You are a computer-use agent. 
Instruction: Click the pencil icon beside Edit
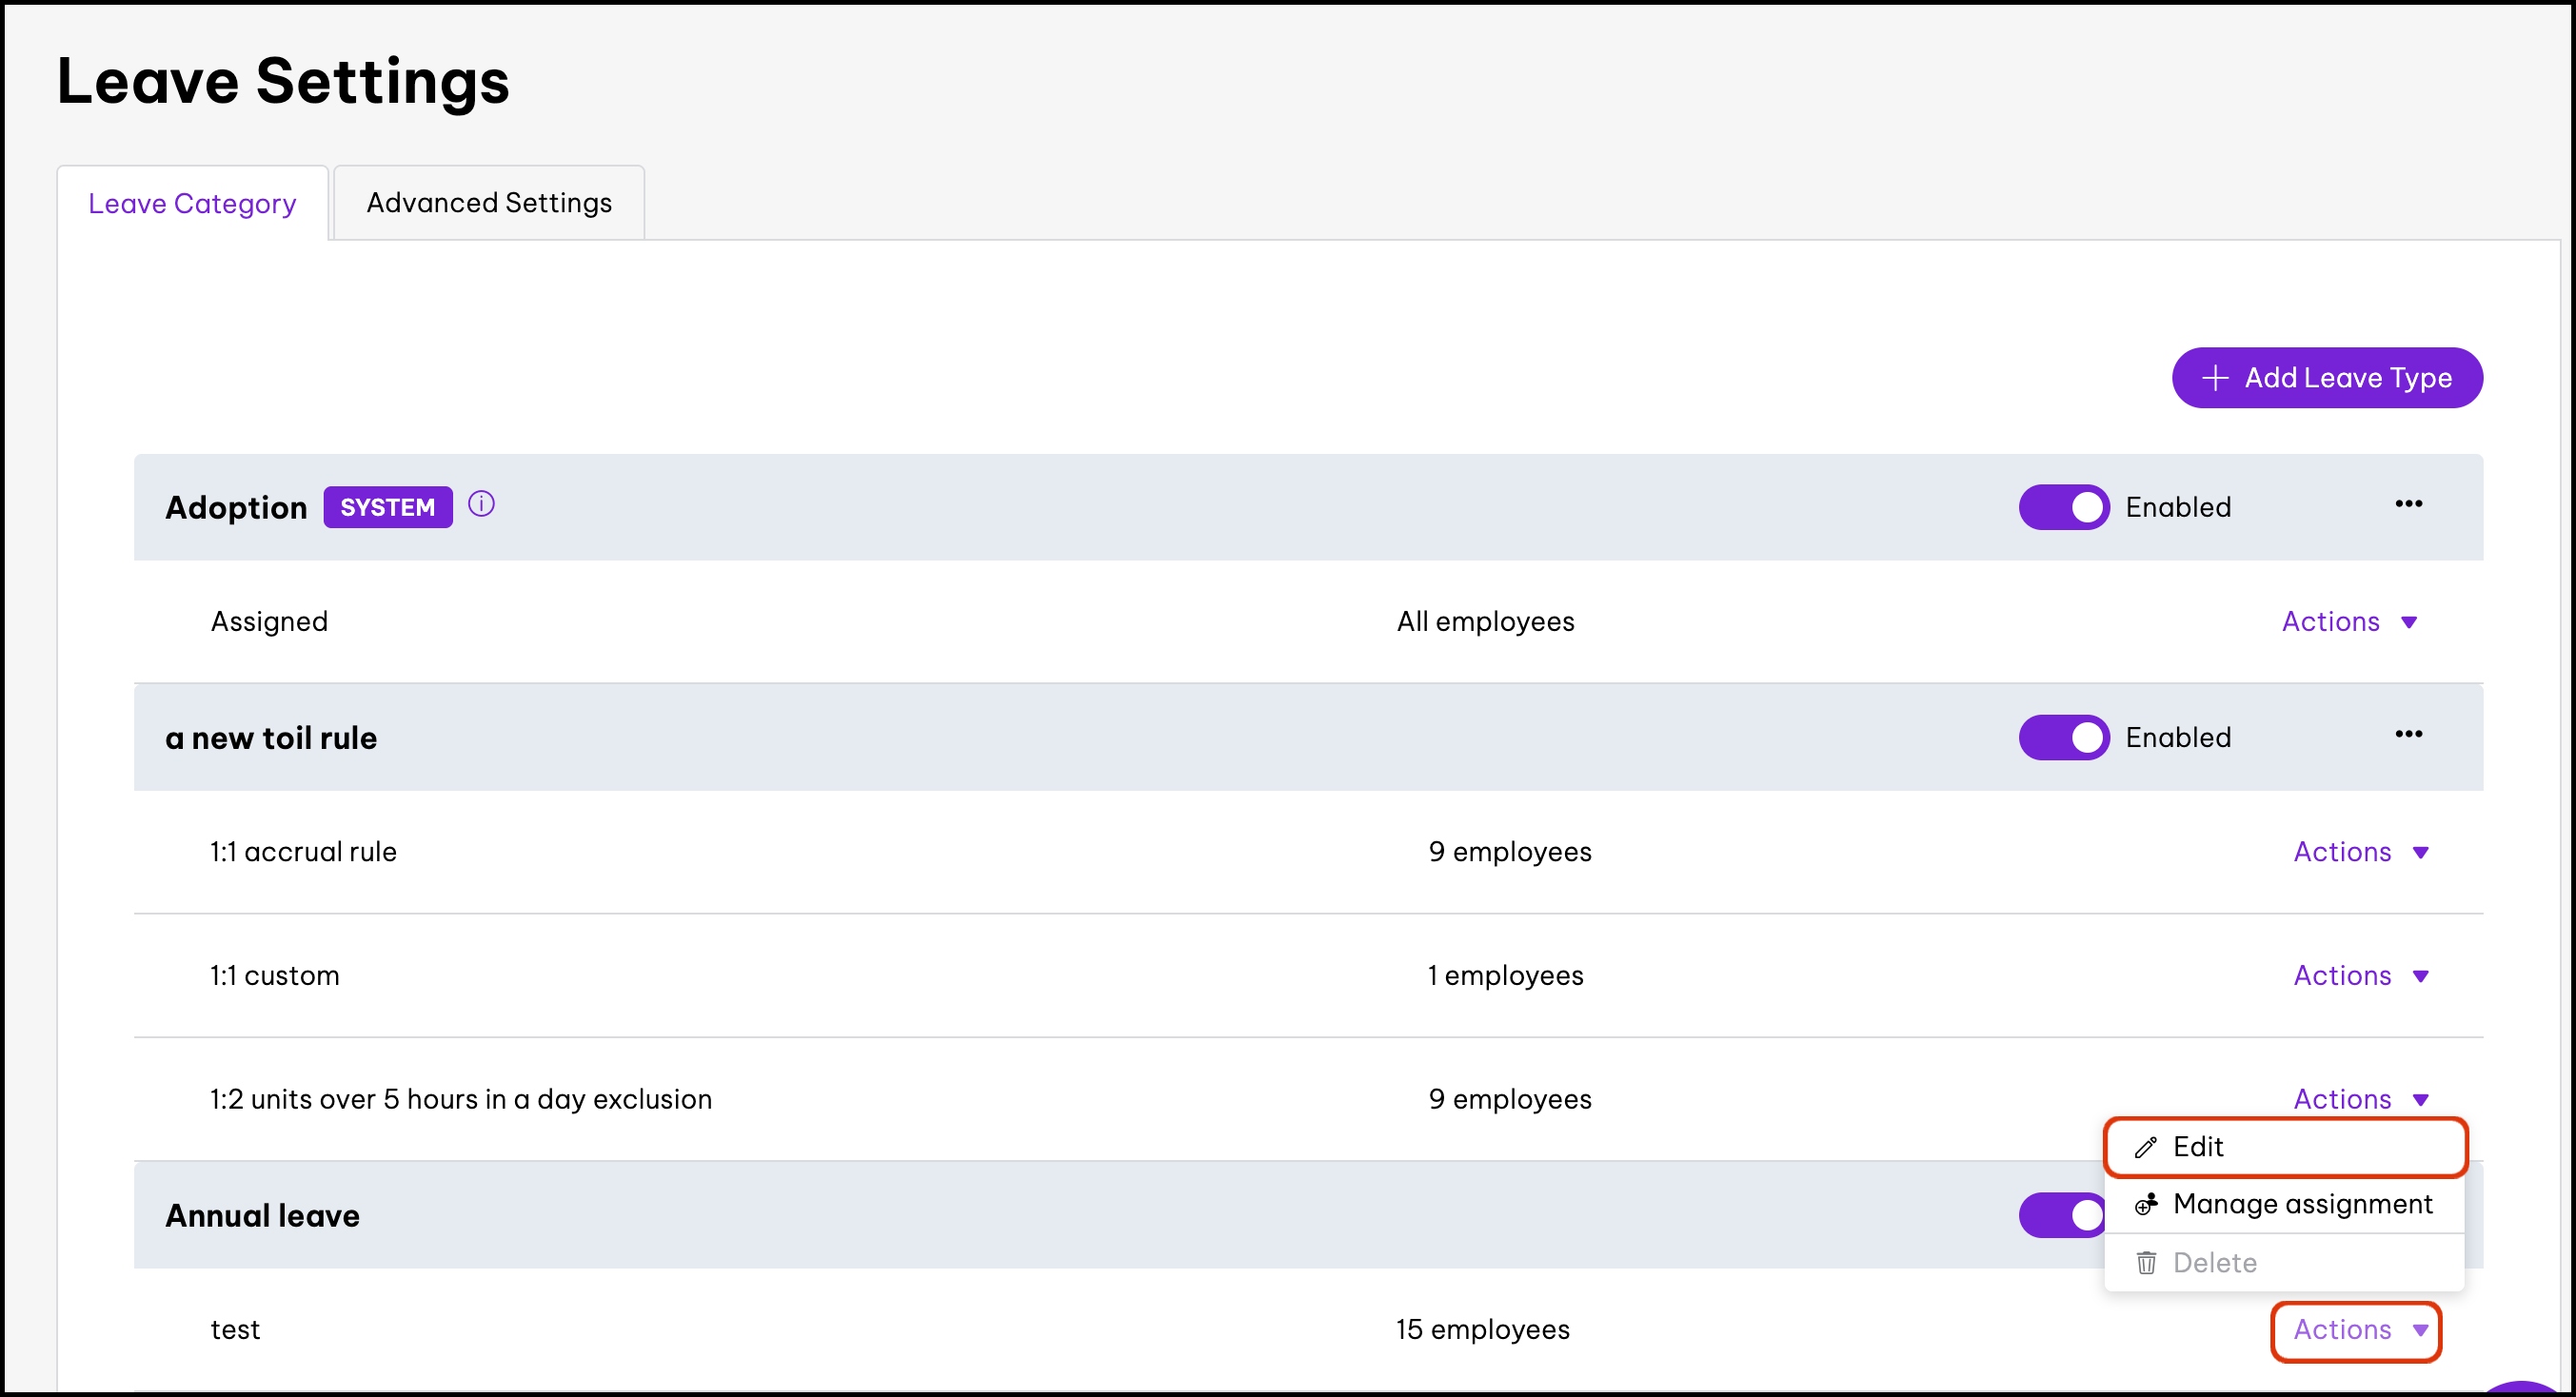(x=2145, y=1147)
